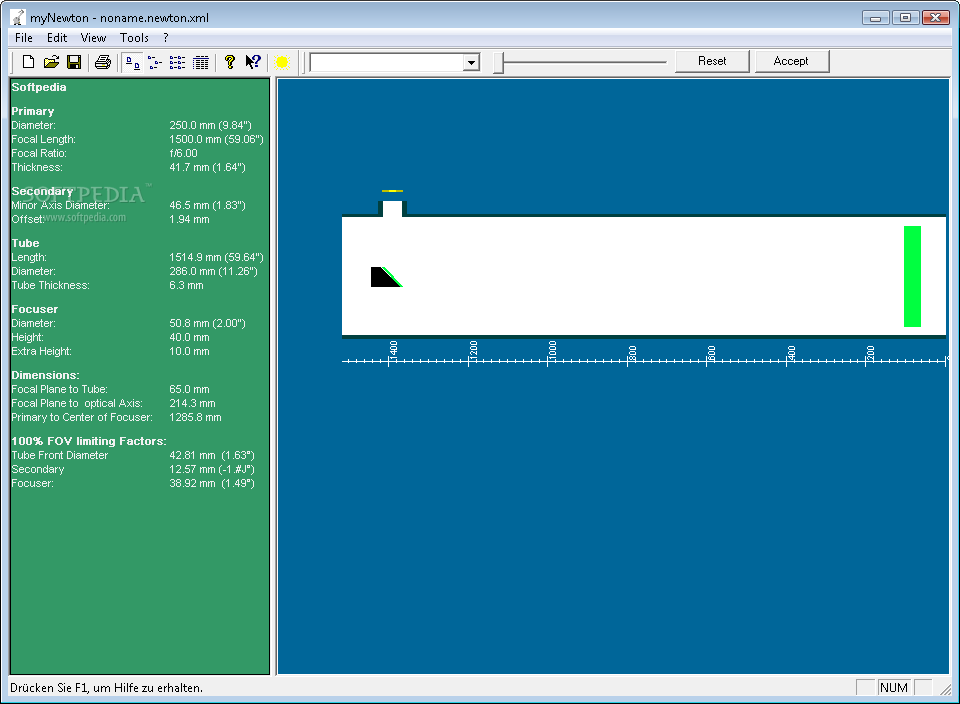Click the Focuser section heading
The image size is (960, 704).
tap(34, 310)
